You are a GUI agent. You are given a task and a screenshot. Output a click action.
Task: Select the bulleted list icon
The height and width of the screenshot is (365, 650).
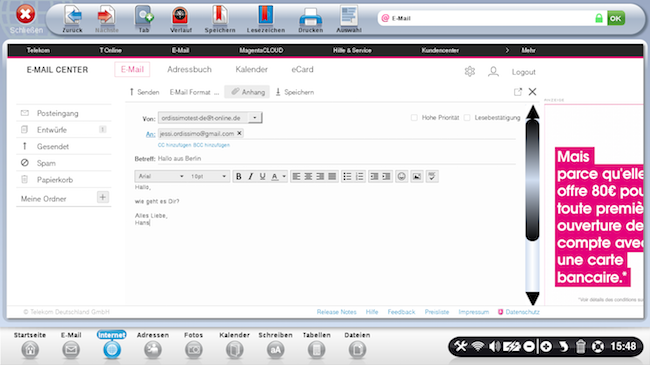(347, 177)
